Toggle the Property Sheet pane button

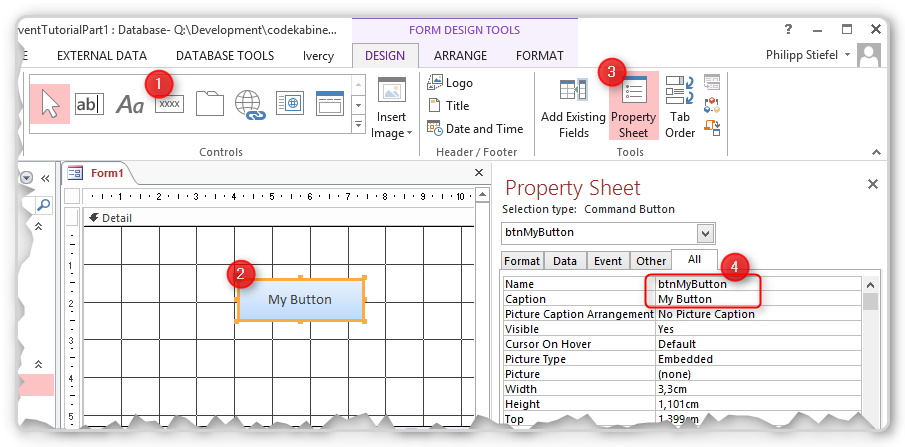click(x=633, y=108)
